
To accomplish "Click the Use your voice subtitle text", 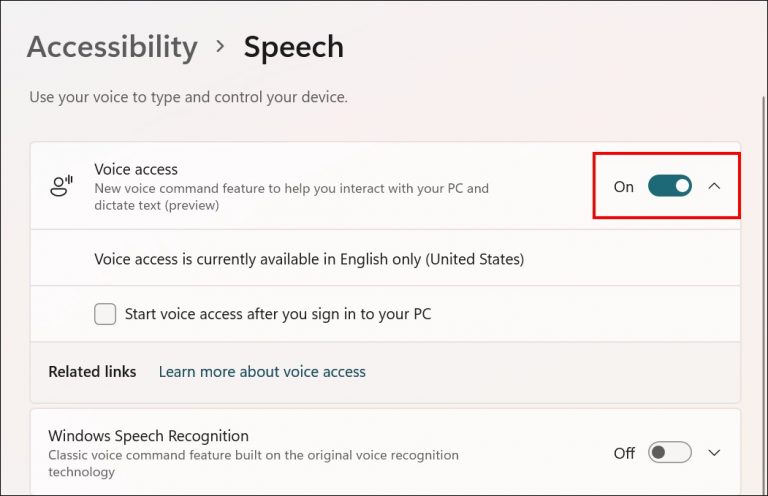I will coord(188,97).
